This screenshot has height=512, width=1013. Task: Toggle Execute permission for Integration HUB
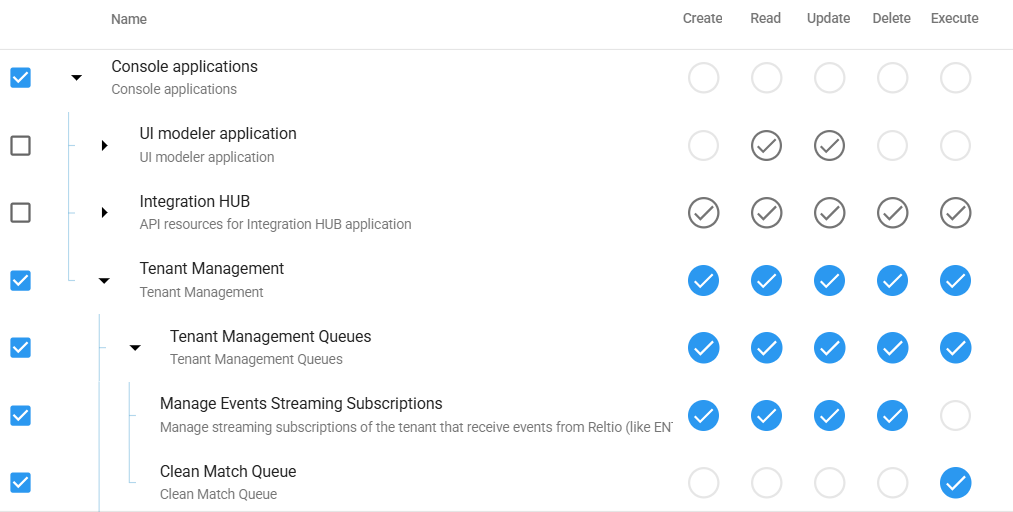pos(955,213)
